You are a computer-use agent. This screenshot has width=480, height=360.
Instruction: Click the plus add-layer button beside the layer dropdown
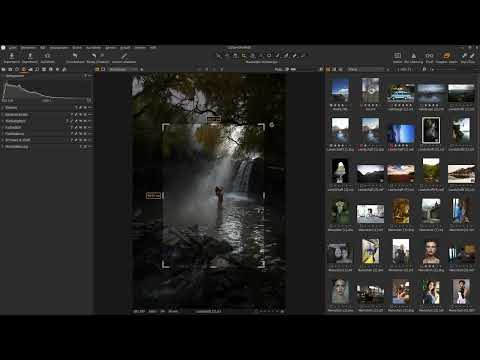point(142,69)
